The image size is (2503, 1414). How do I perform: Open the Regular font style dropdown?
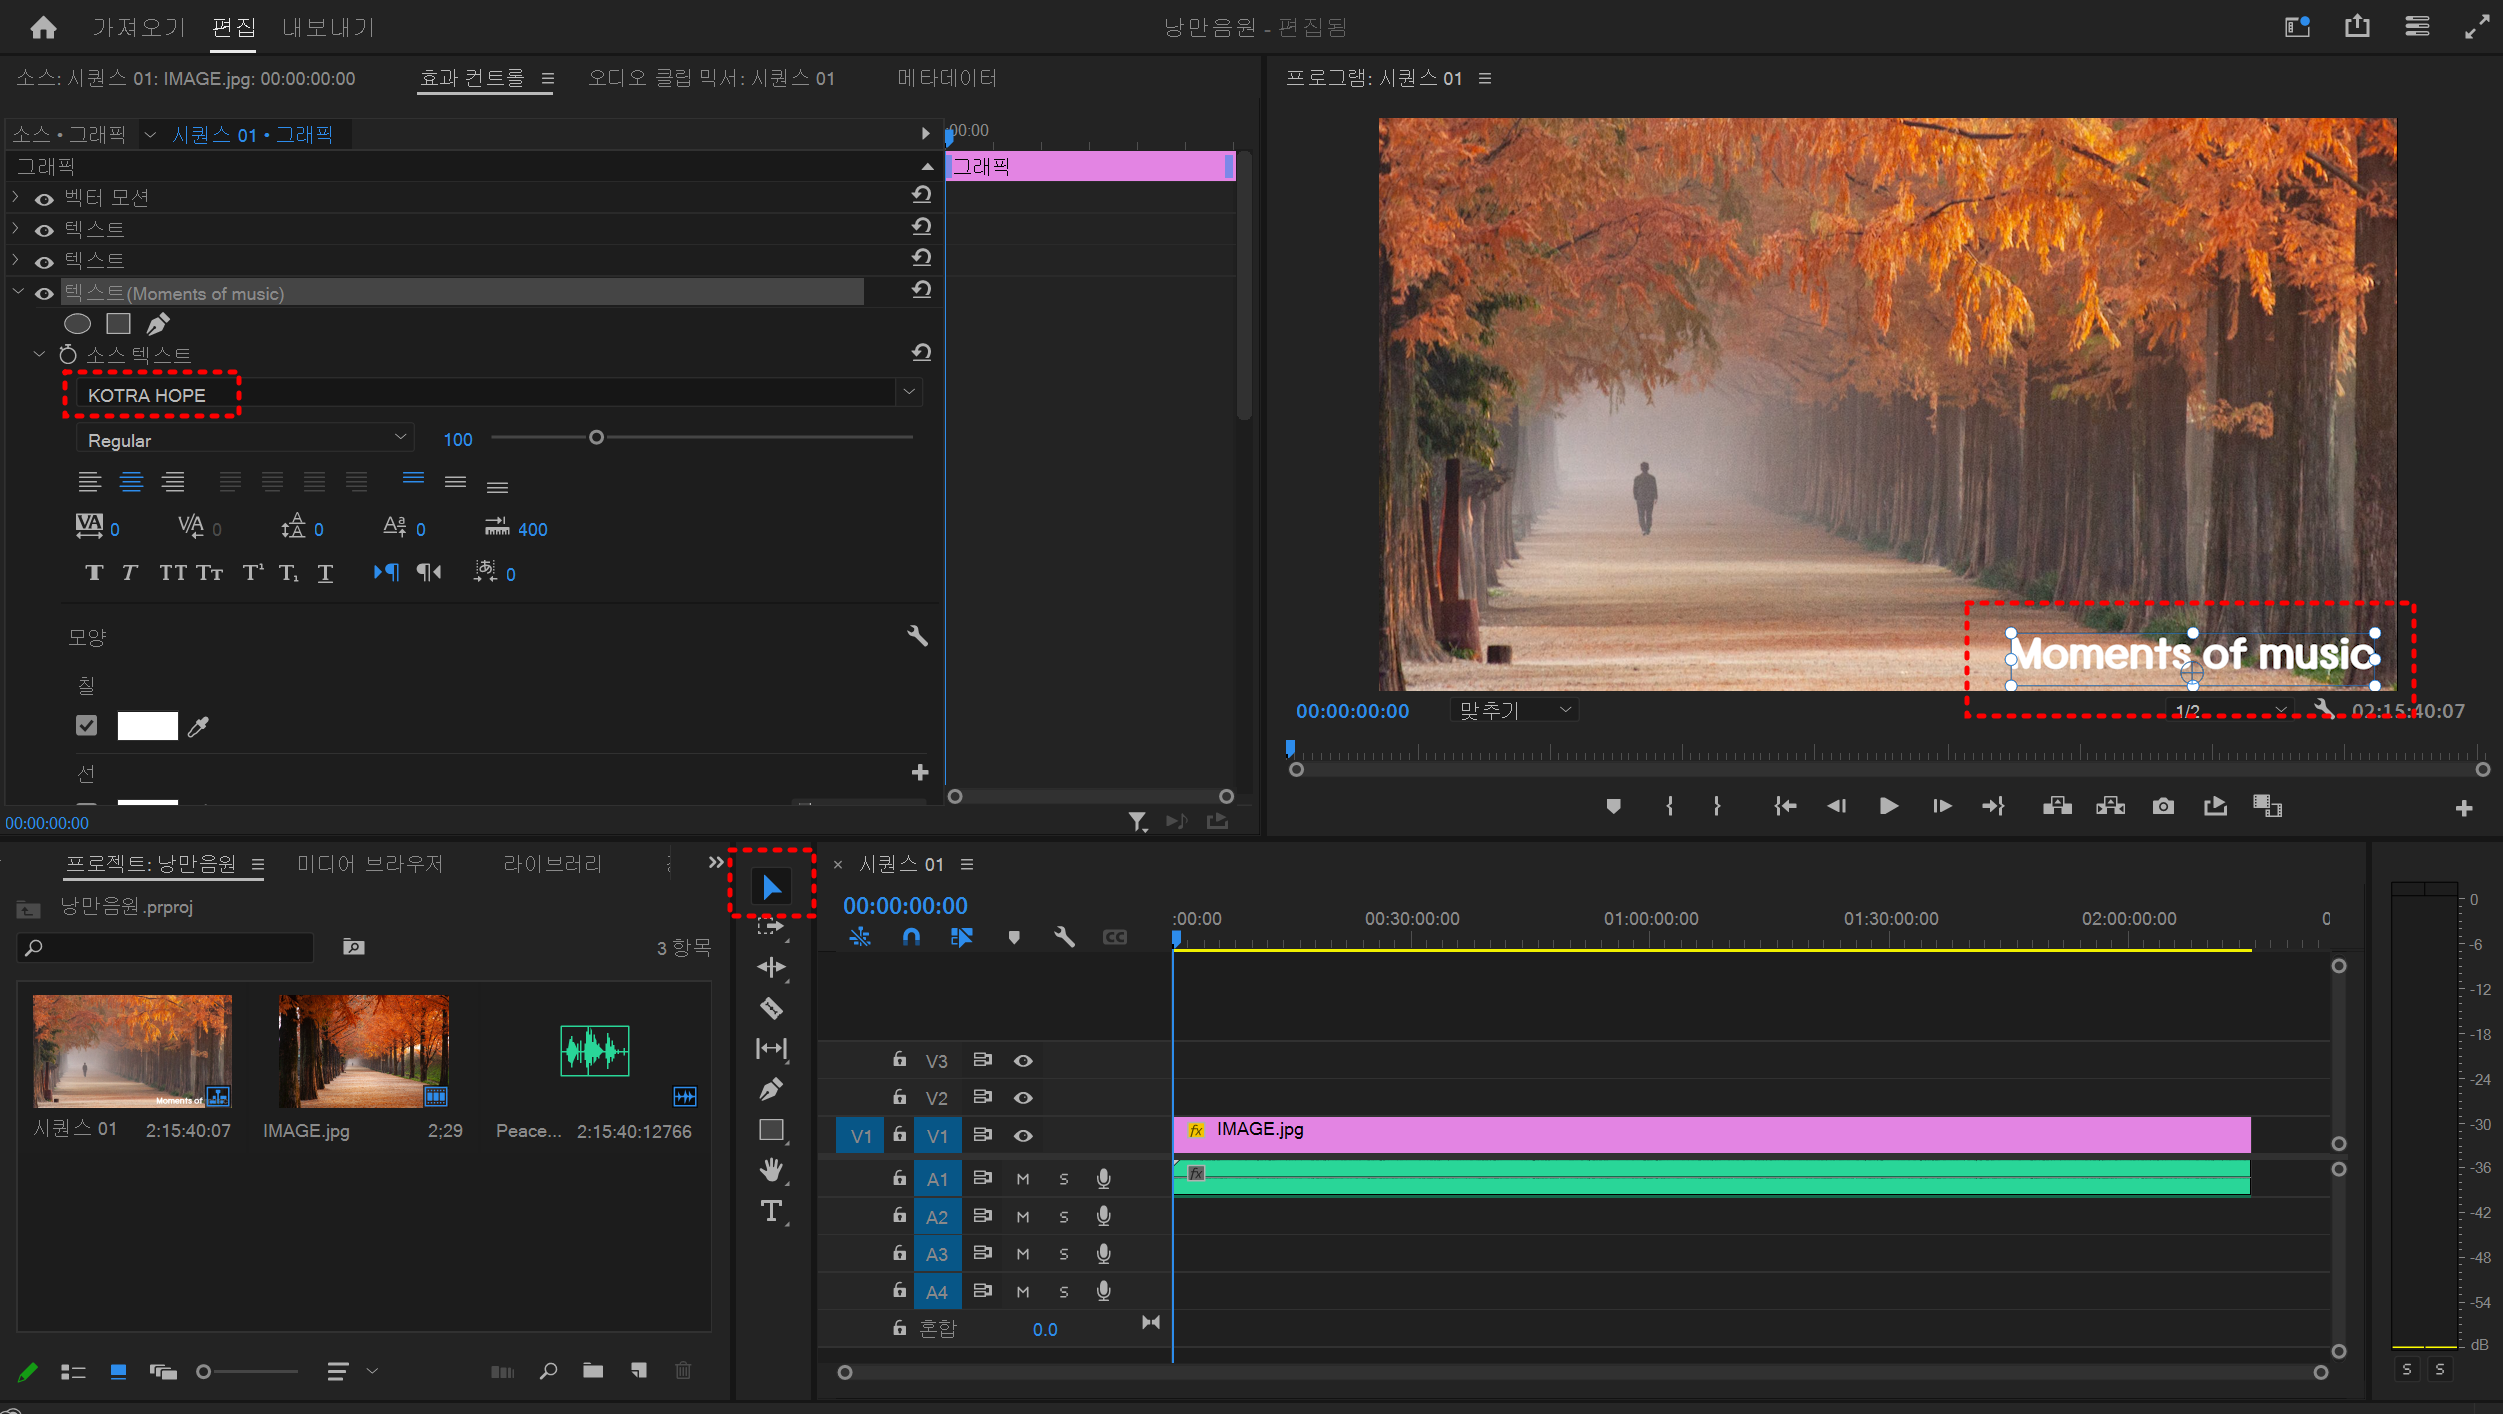pos(399,437)
